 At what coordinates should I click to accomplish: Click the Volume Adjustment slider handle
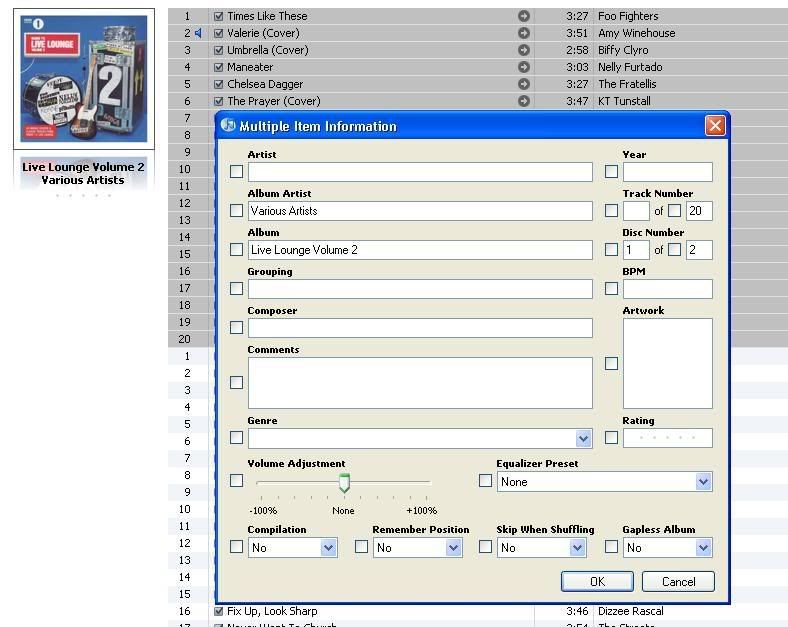pyautogui.click(x=344, y=482)
